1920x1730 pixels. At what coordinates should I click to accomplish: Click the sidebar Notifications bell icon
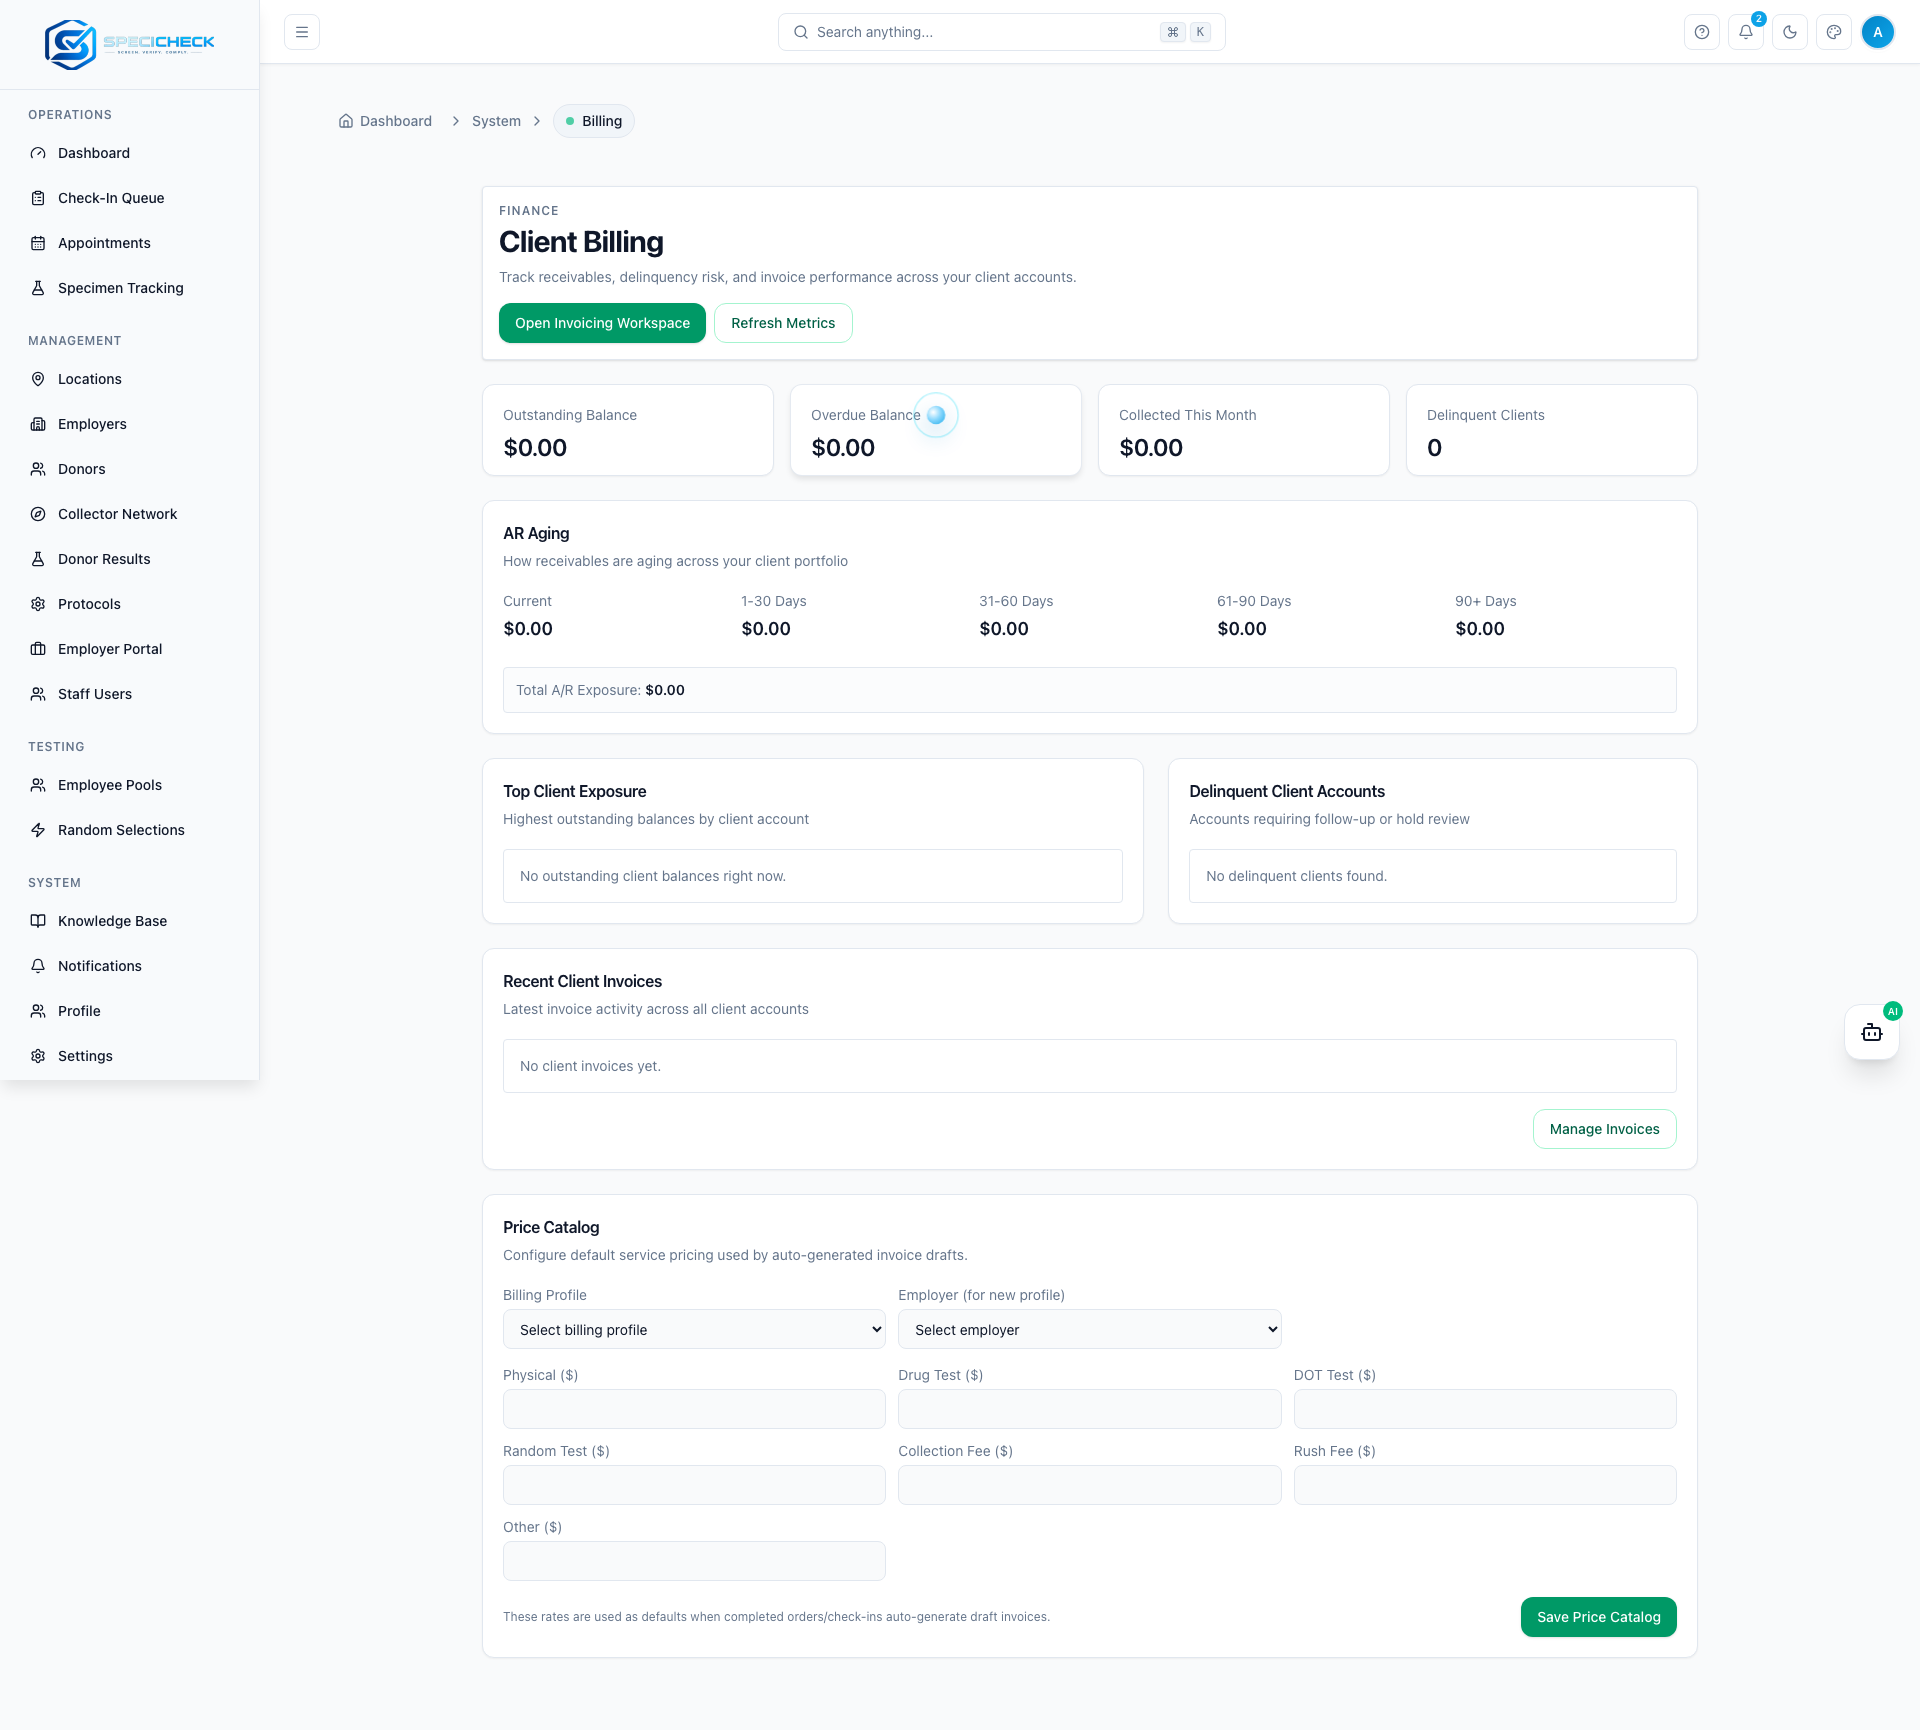point(38,966)
